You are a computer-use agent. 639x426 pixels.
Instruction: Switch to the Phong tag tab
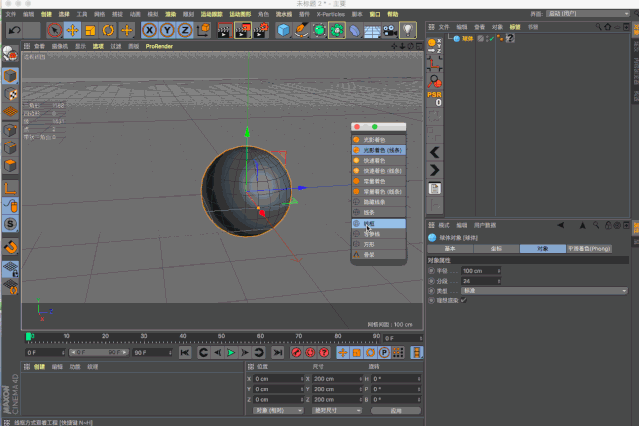click(589, 249)
